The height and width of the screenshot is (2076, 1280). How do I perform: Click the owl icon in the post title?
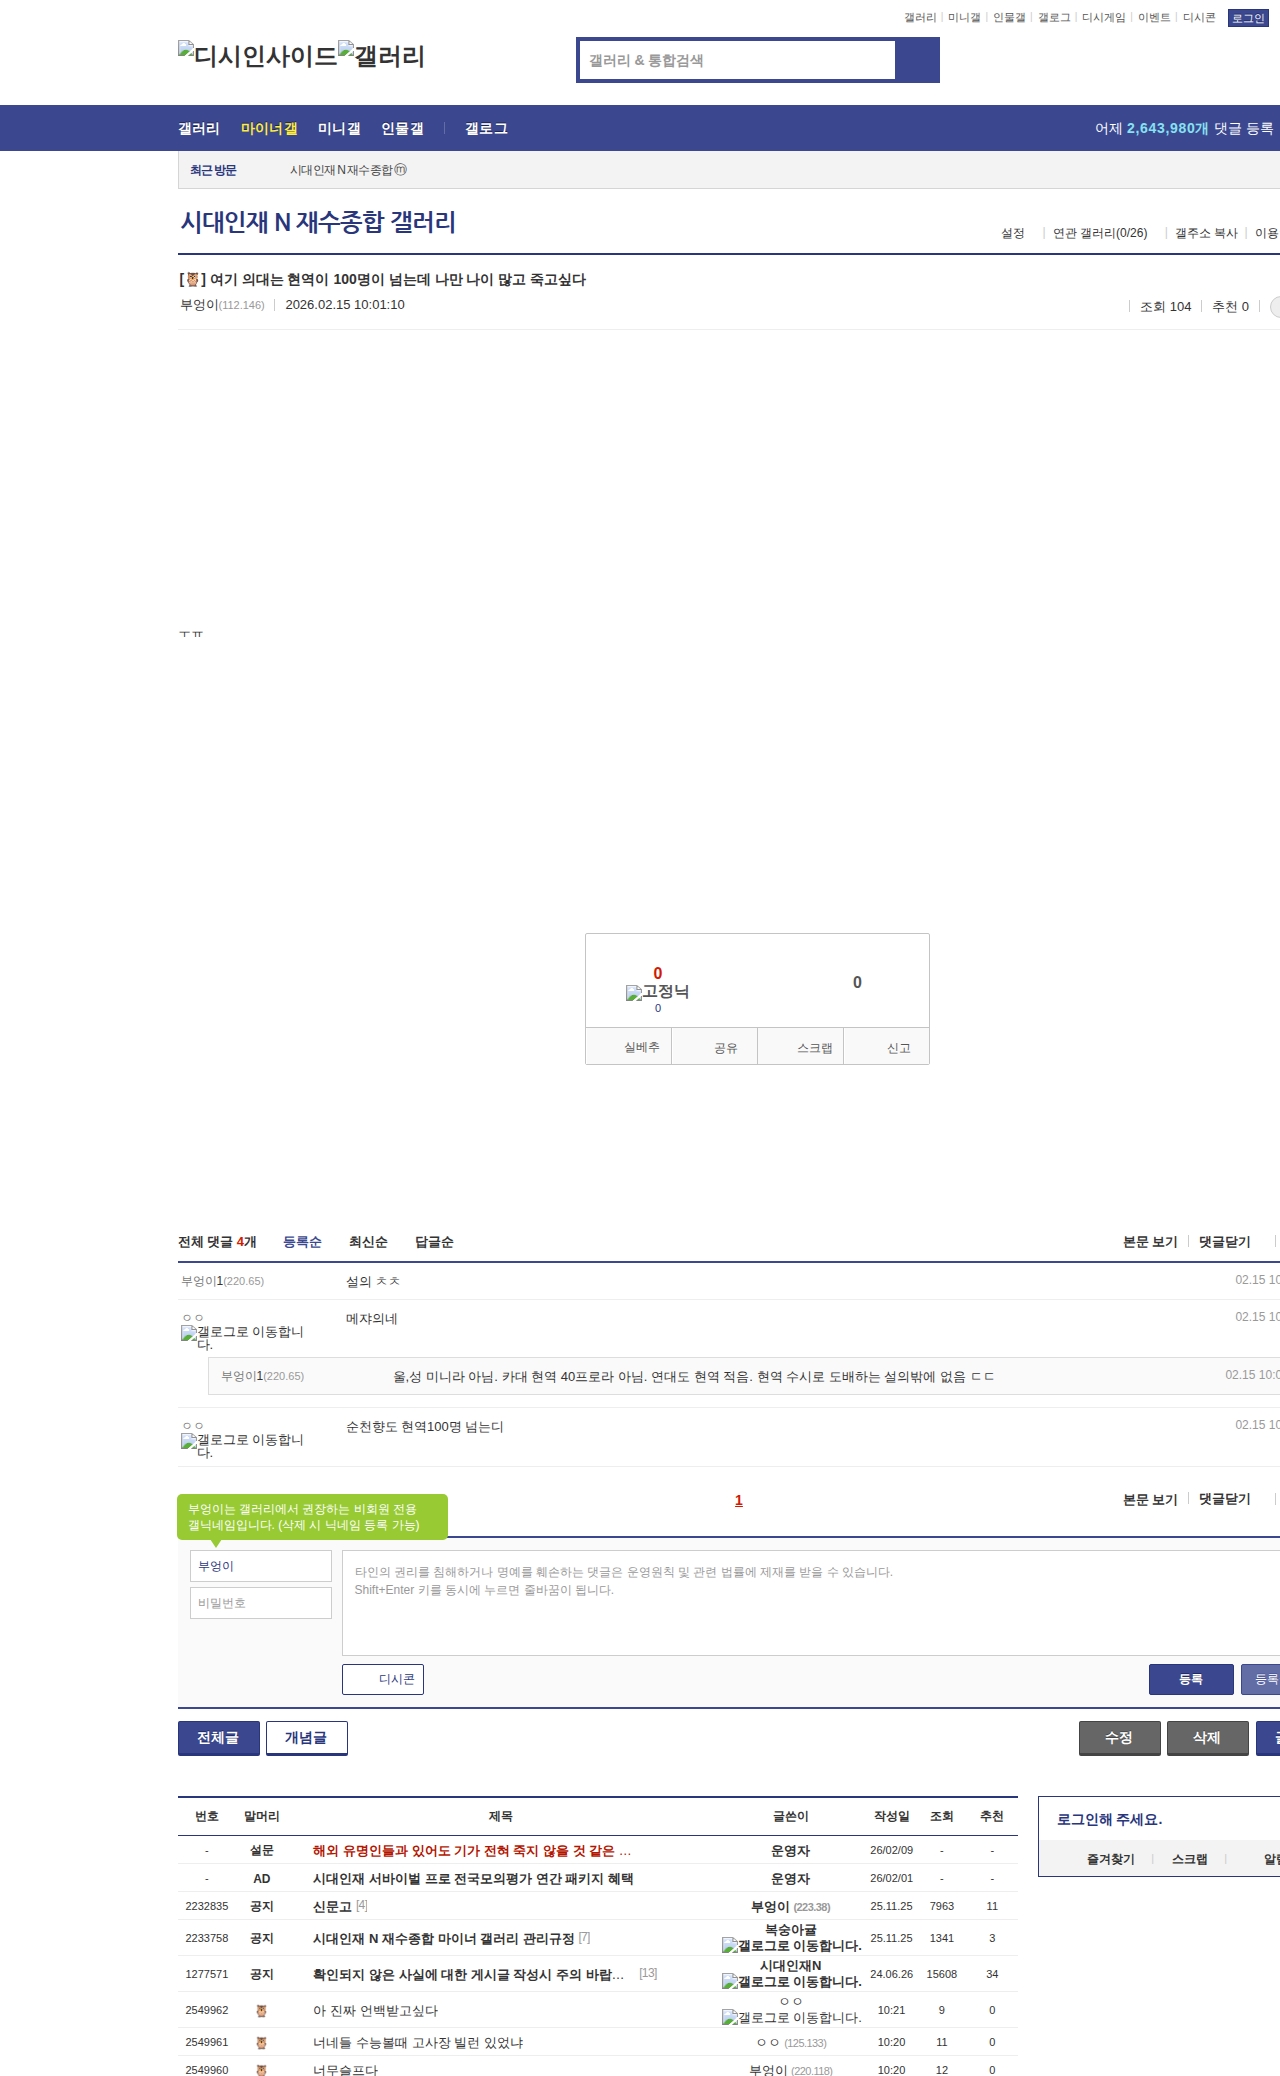pyautogui.click(x=193, y=280)
